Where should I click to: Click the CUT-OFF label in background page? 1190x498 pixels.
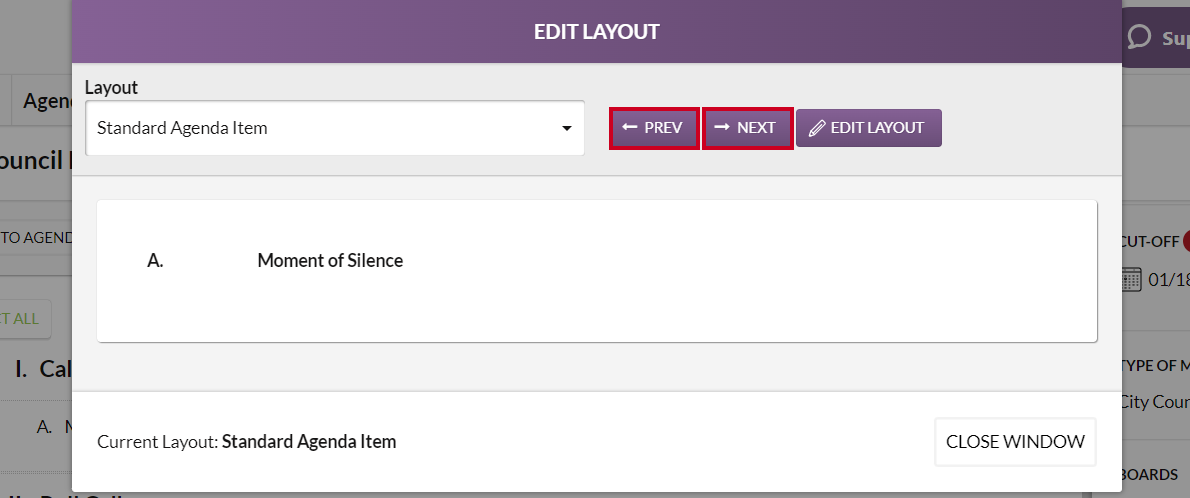[x=1150, y=242]
